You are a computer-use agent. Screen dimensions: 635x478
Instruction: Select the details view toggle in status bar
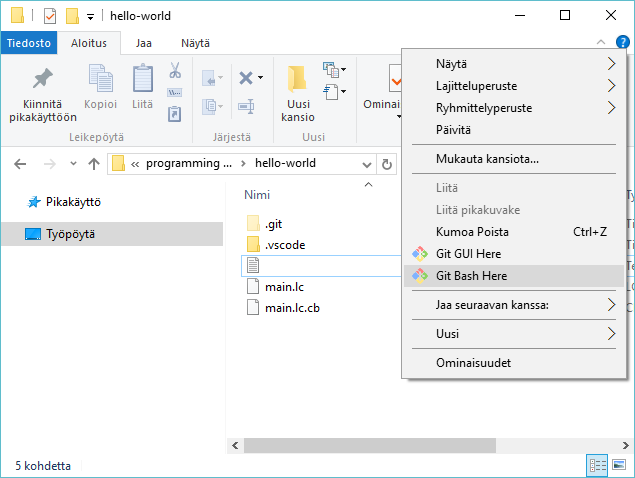[598, 465]
